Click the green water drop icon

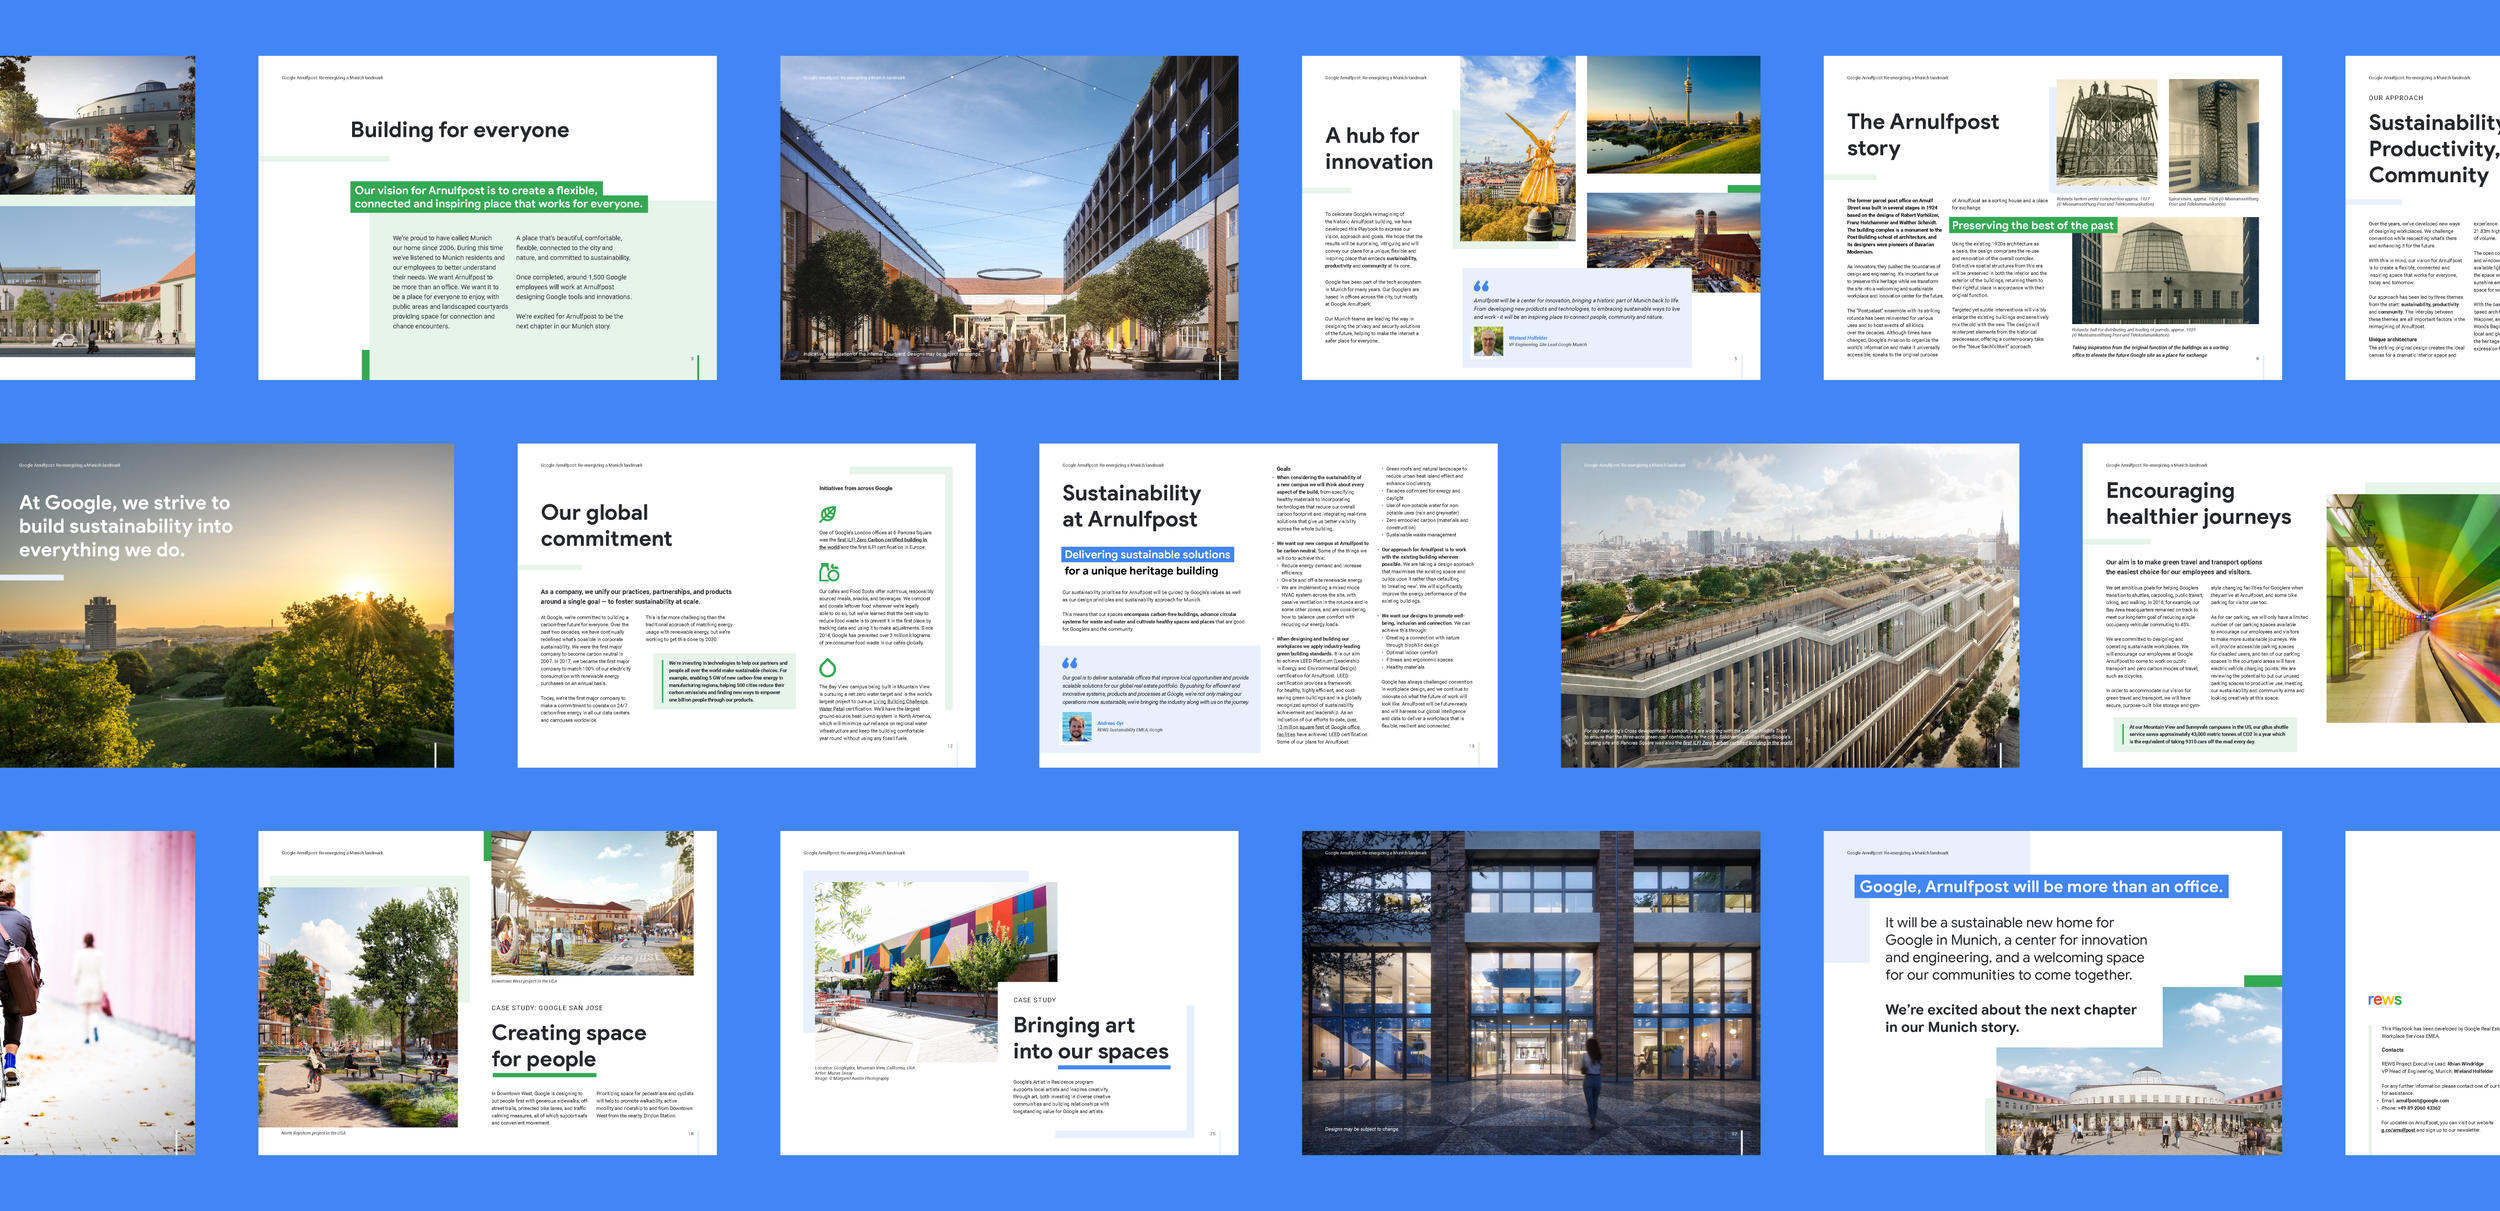pyautogui.click(x=827, y=667)
